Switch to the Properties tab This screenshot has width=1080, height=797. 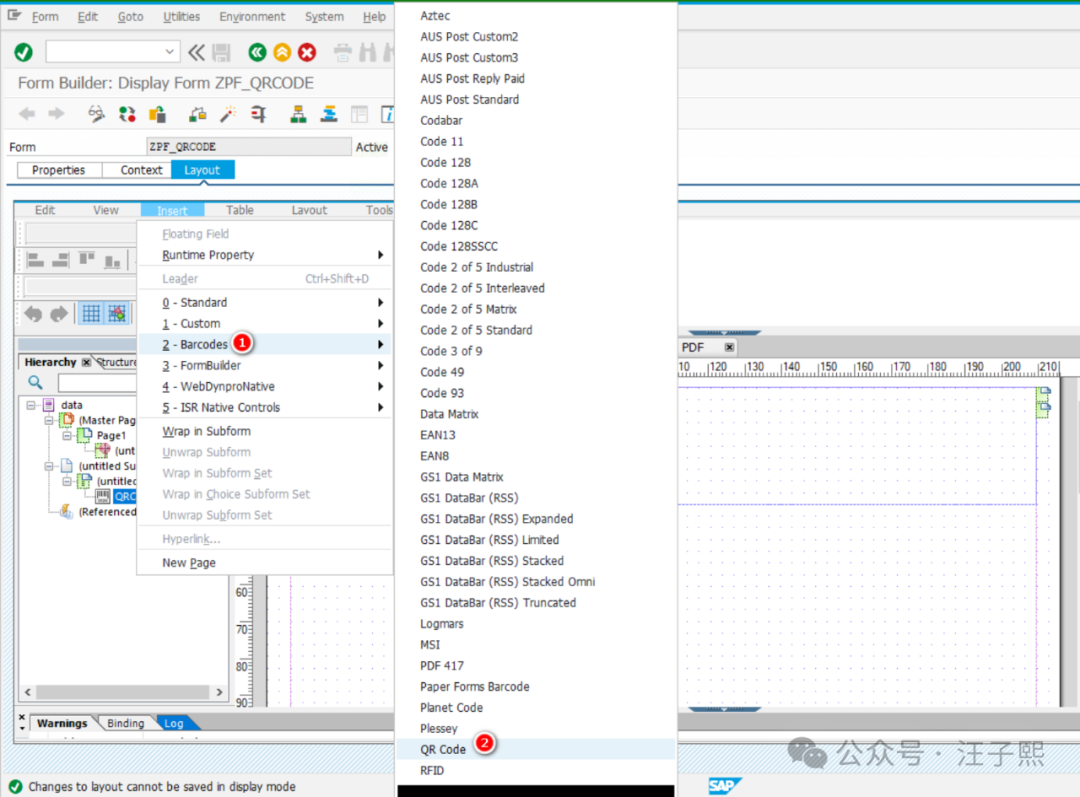tap(59, 170)
